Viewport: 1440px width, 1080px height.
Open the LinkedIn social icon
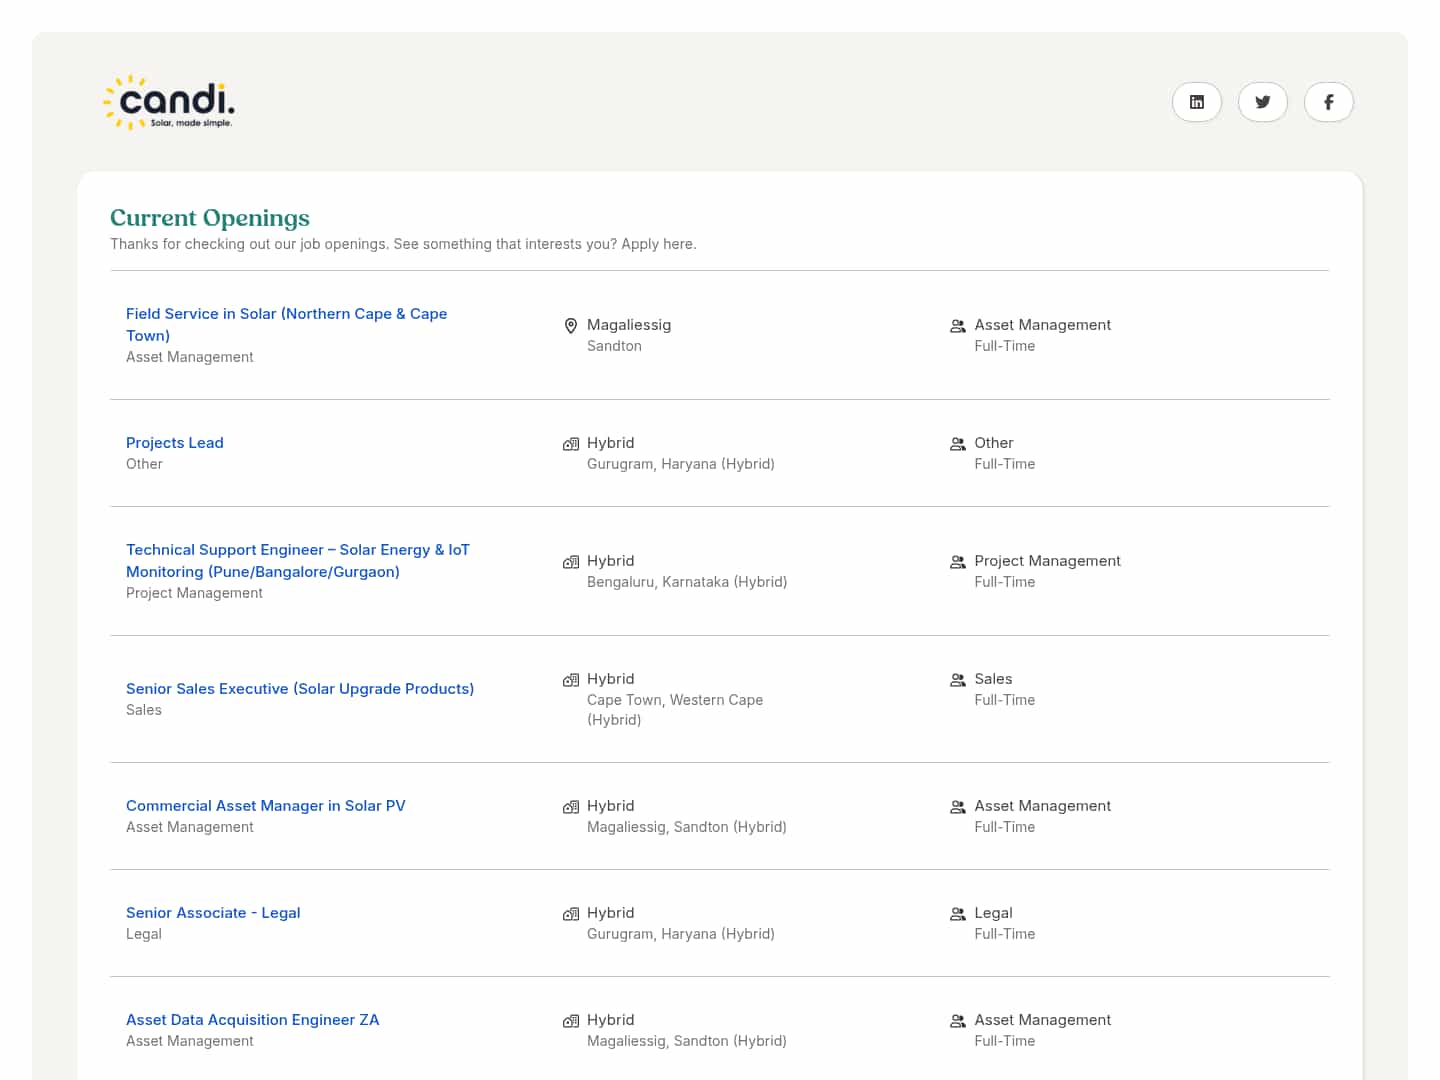1196,102
